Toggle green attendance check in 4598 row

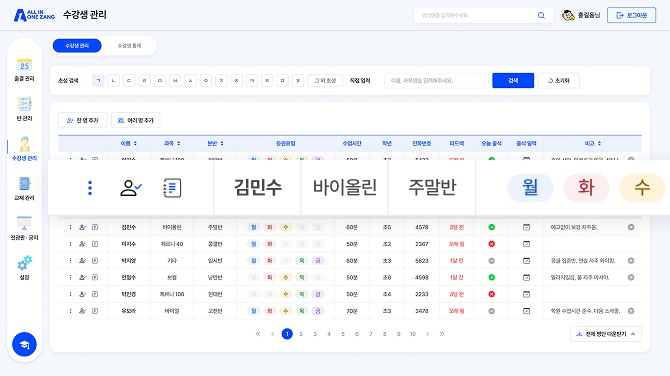tap(491, 277)
